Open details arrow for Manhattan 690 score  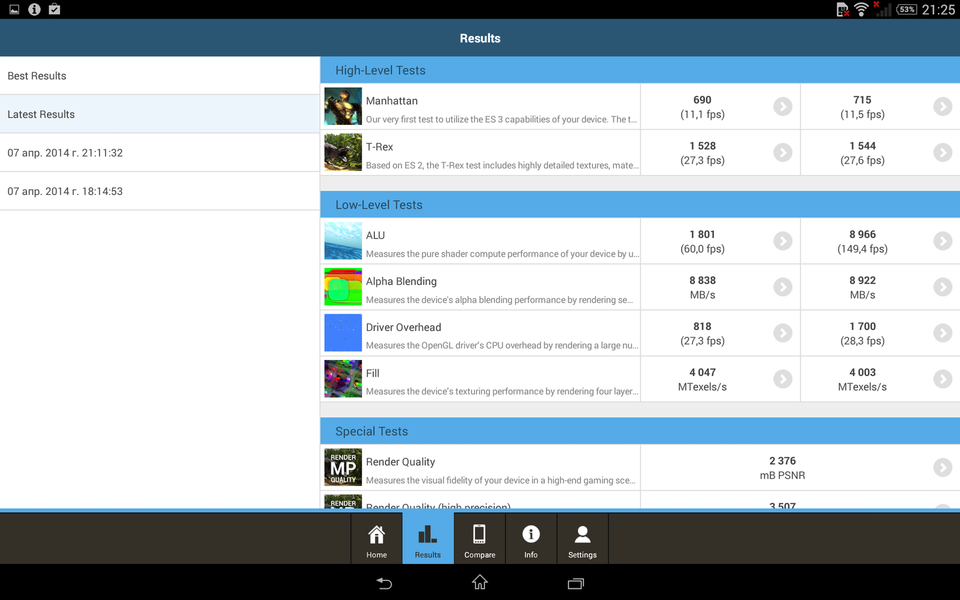(x=782, y=107)
